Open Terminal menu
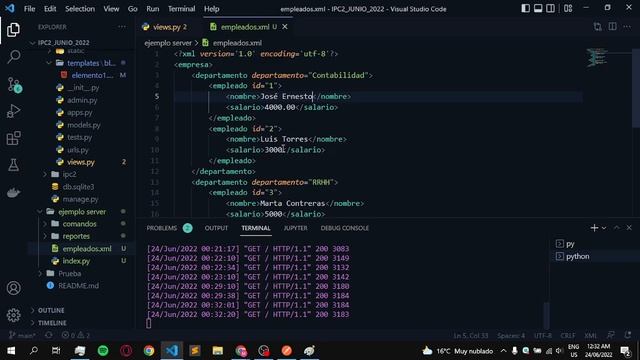Image resolution: width=640 pixels, height=360 pixels. pos(181,9)
